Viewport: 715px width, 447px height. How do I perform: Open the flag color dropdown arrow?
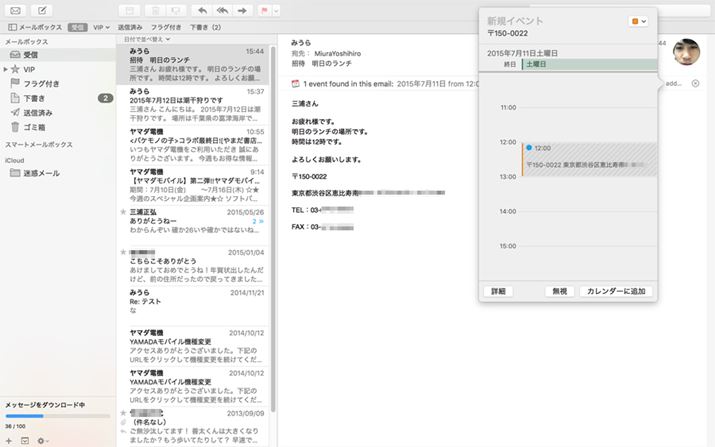click(x=276, y=10)
